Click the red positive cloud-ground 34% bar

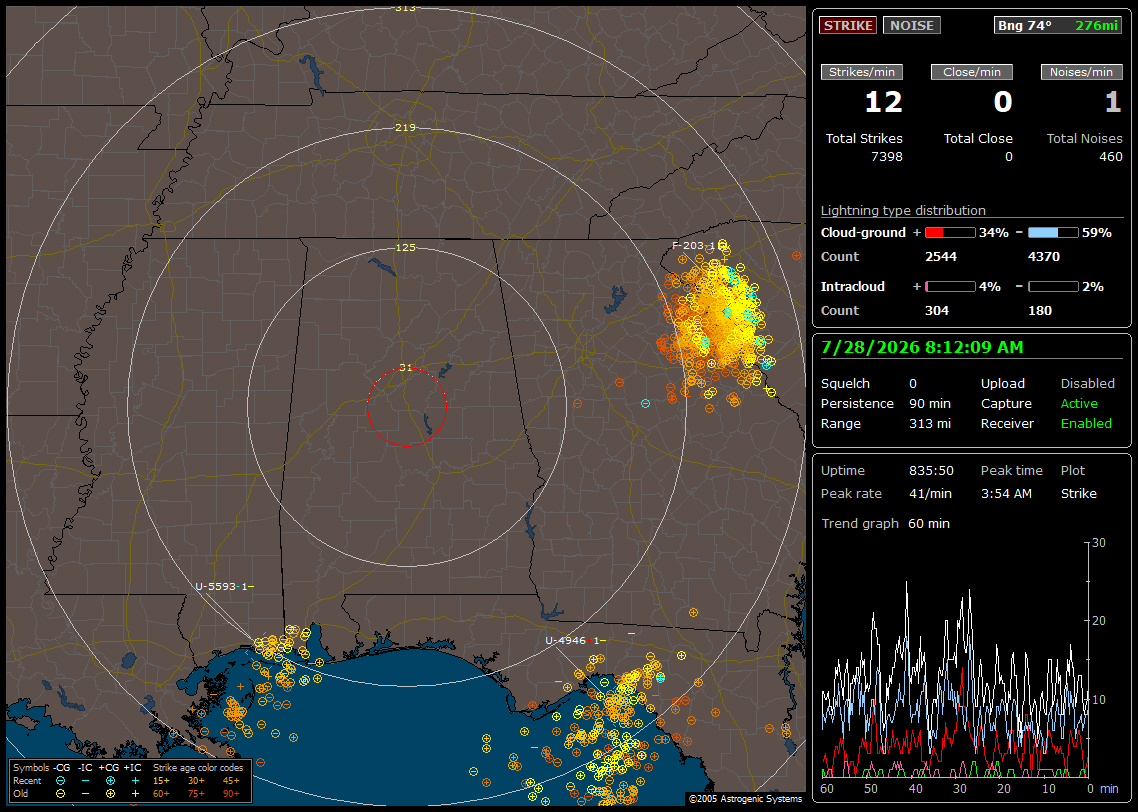[x=950, y=233]
